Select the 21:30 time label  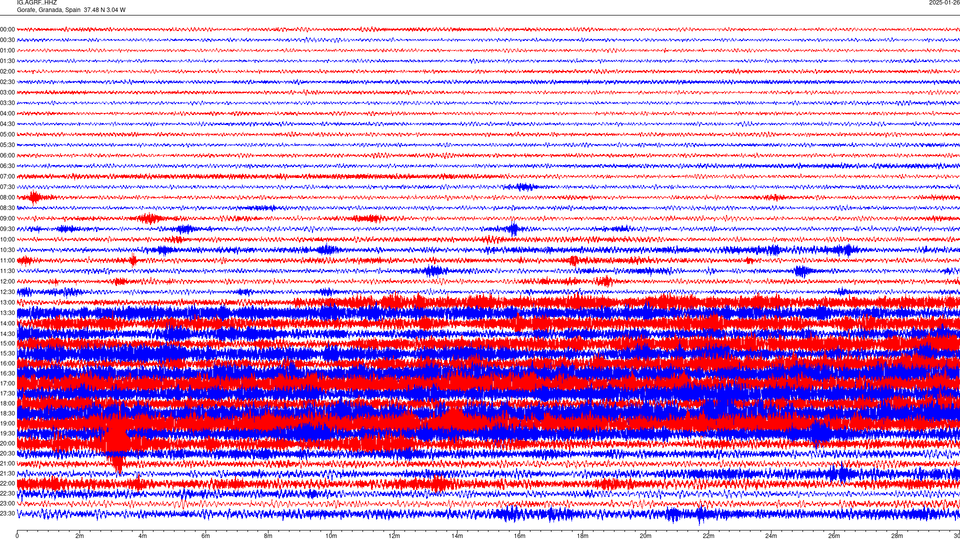click(x=7, y=473)
